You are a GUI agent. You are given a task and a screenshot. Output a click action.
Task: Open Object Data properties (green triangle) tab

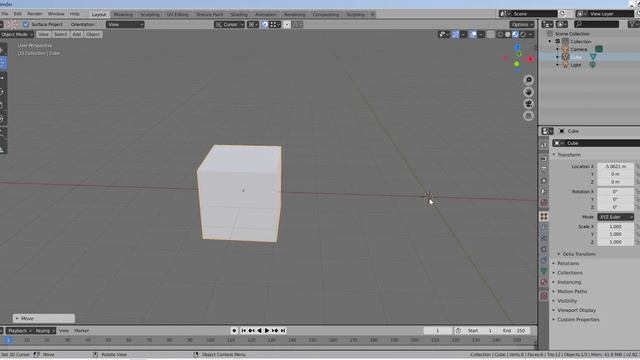tap(544, 271)
